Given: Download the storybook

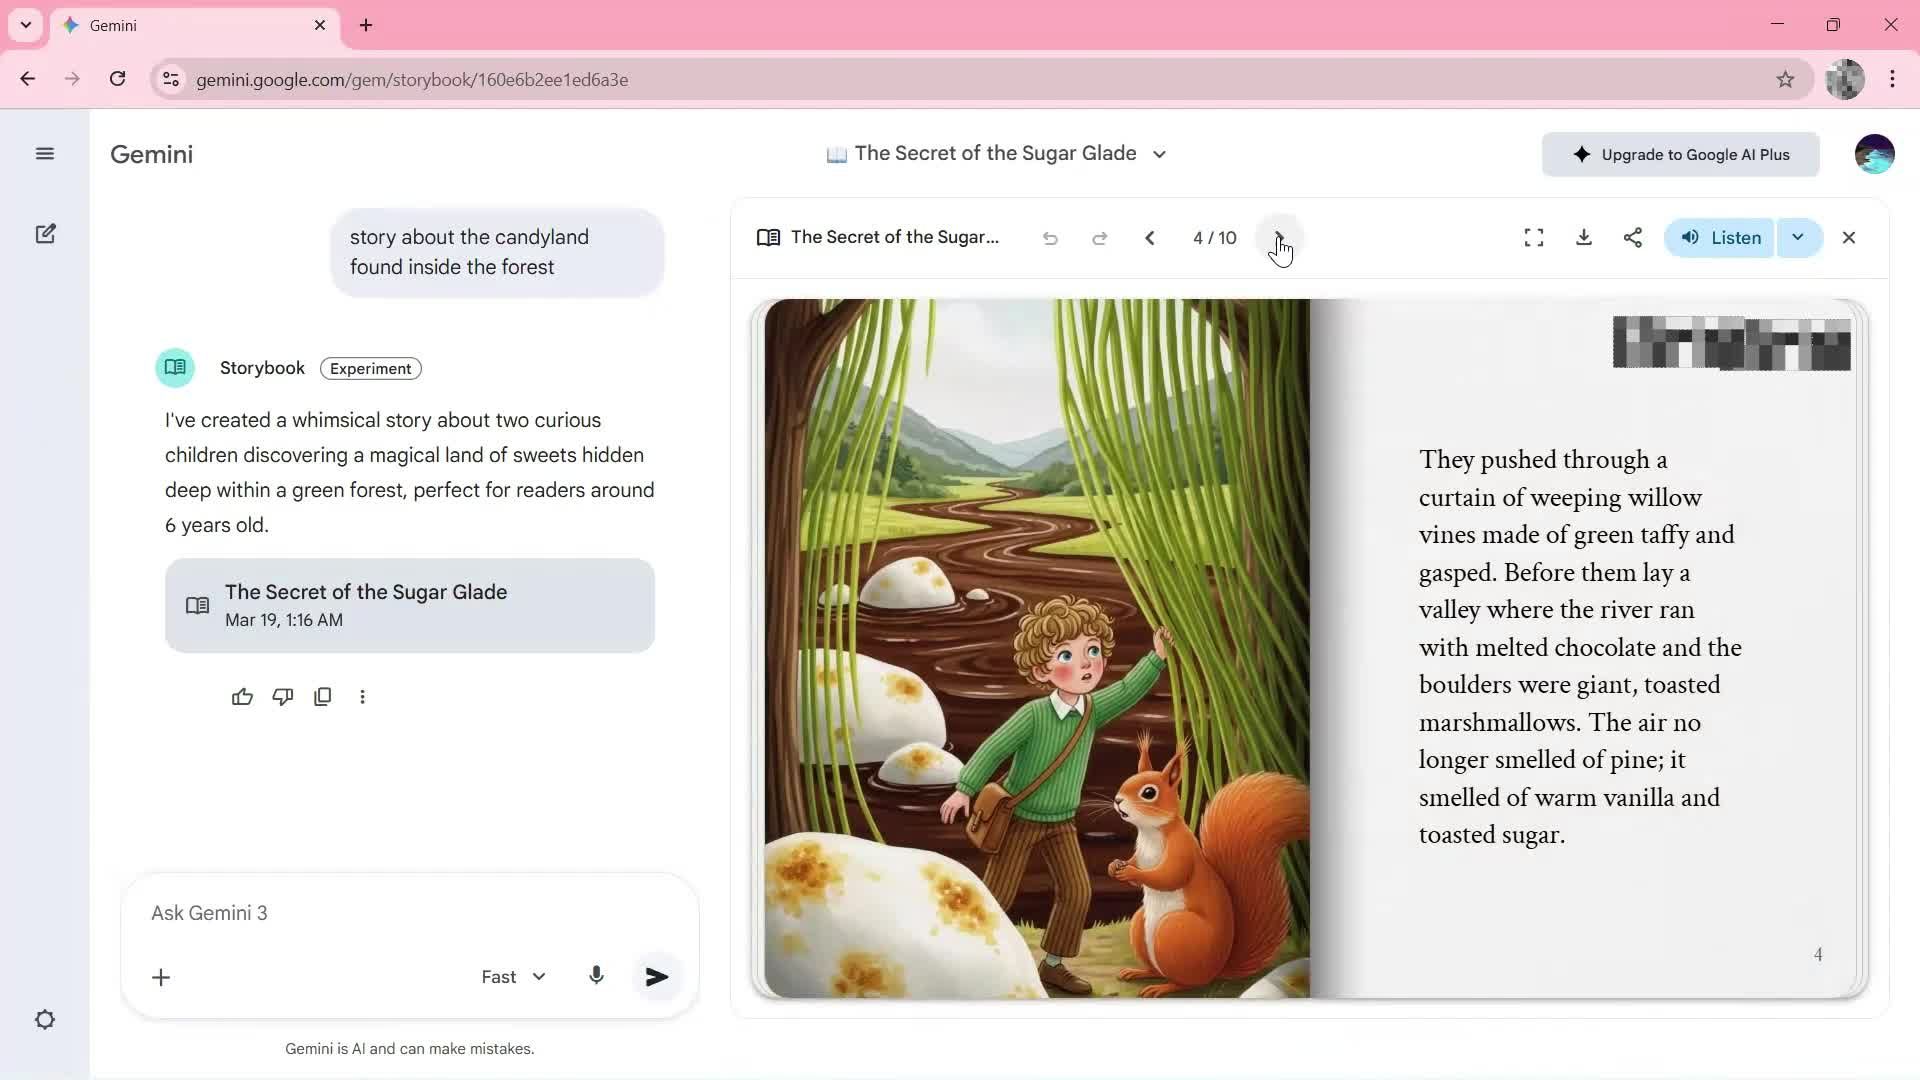Looking at the screenshot, I should point(1583,238).
